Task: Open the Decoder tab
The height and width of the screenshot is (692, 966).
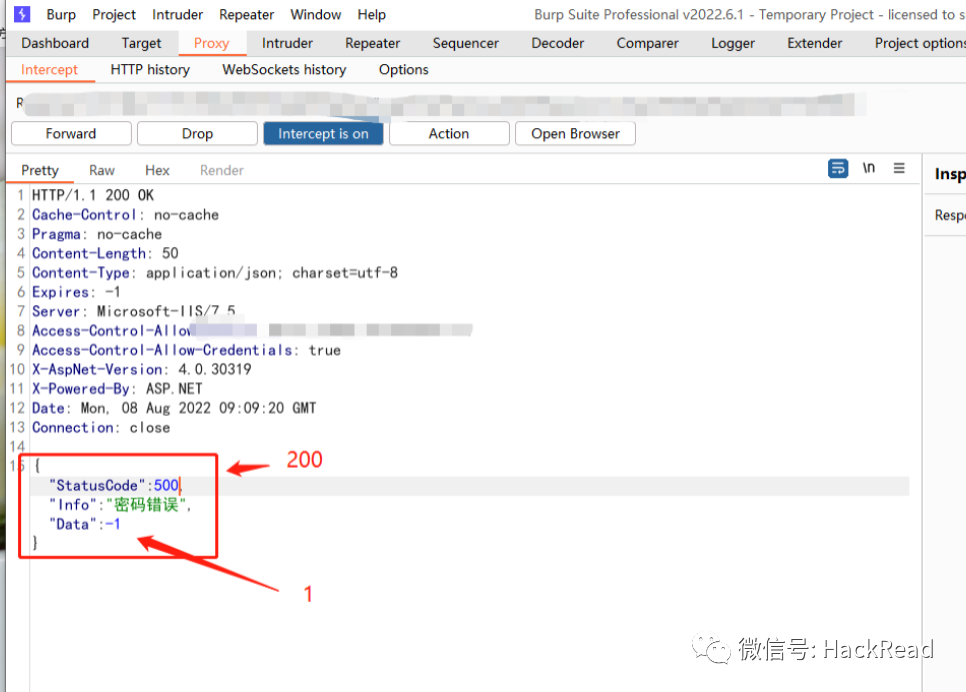Action: pos(558,43)
